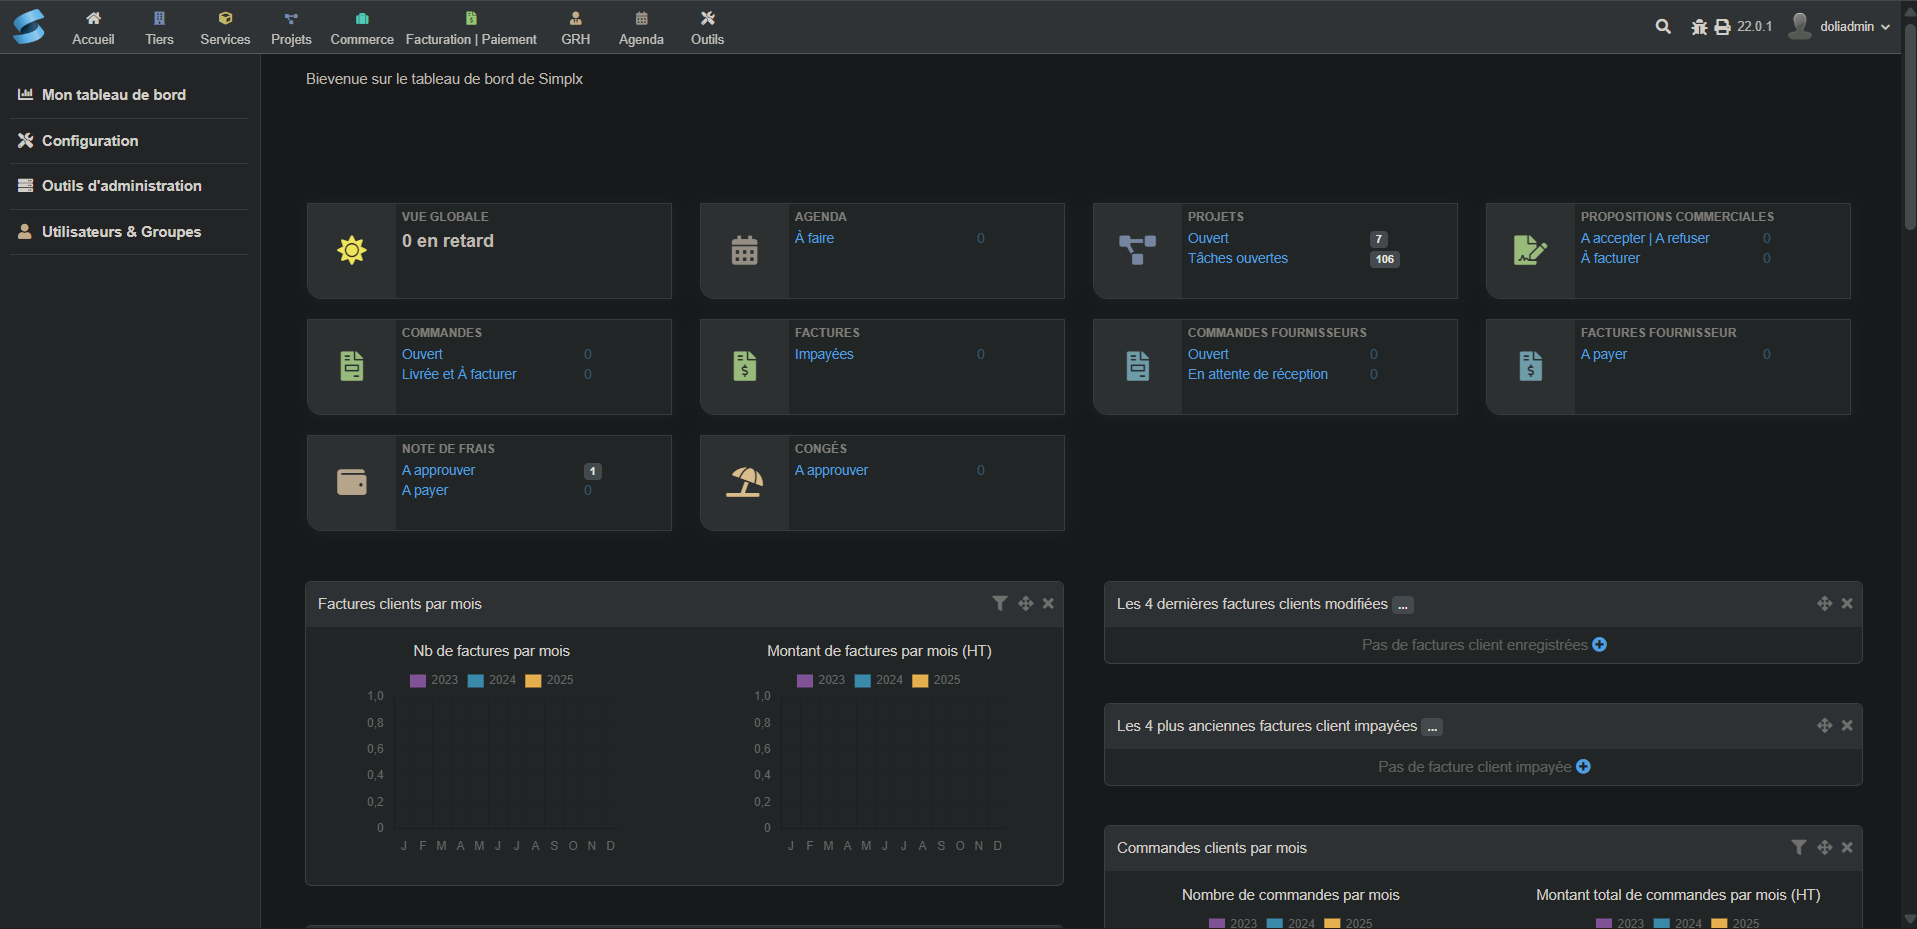Open filter on Factures clients par mois

pyautogui.click(x=999, y=603)
